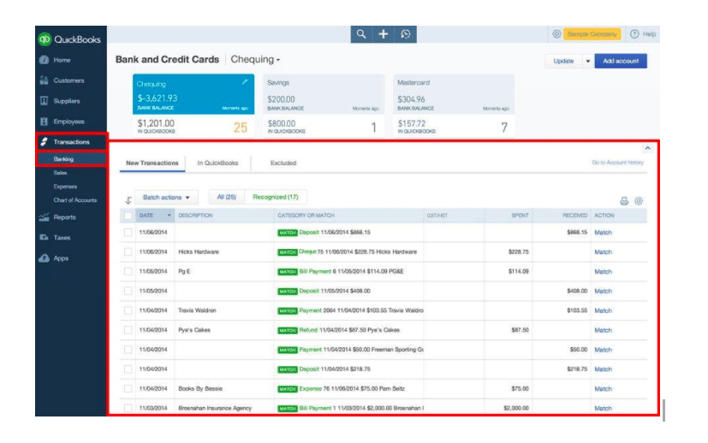This screenshot has height=443, width=708.
Task: Switch to the In QuickBooks tab
Action: (218, 163)
